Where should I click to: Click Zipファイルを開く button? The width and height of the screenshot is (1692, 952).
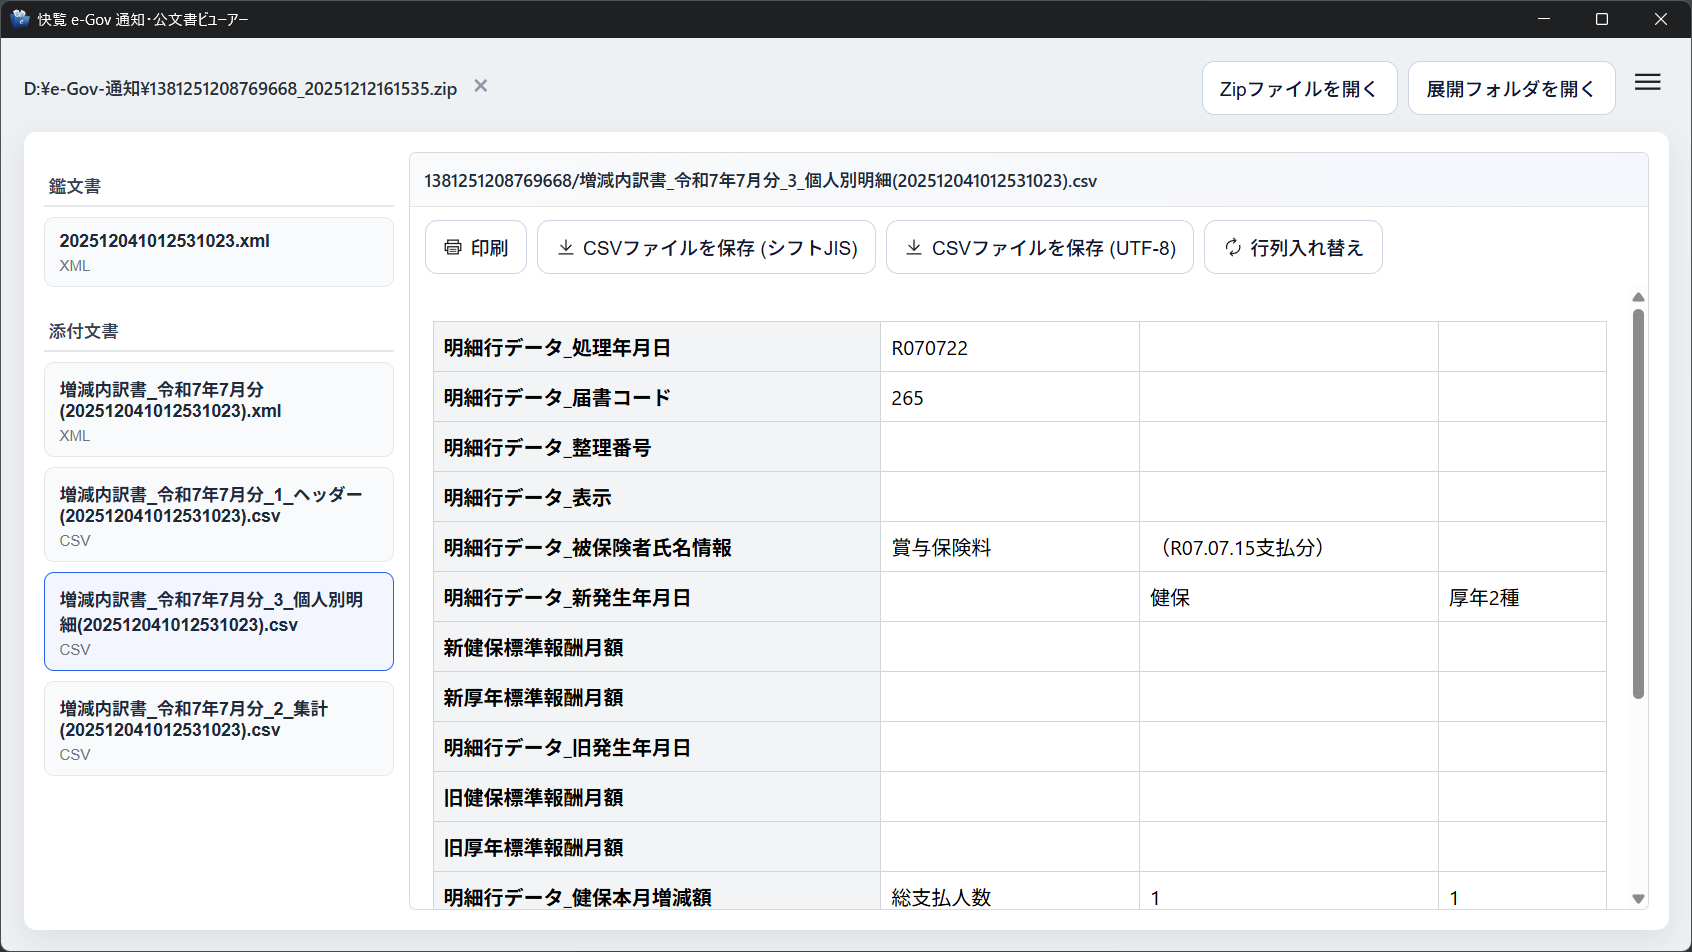pyautogui.click(x=1298, y=89)
